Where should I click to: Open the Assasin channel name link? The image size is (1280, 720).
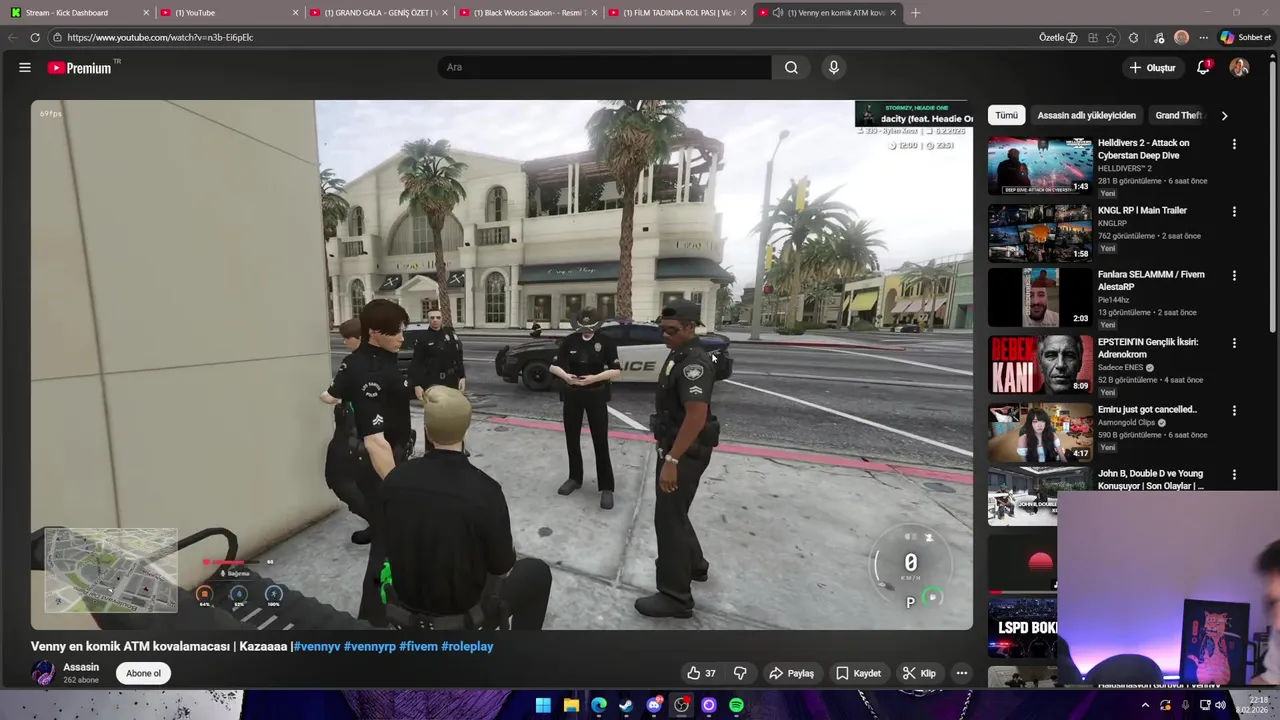pos(81,667)
